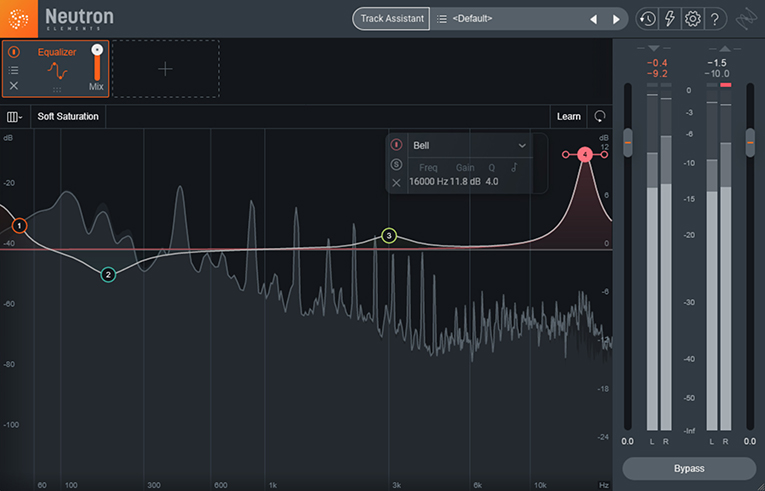The height and width of the screenshot is (491, 765).
Task: Click output peak value -1.5
Action: (717, 63)
